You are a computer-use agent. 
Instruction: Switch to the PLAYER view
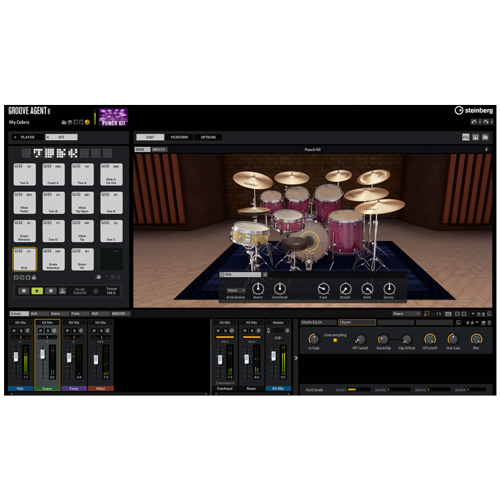pos(28,137)
